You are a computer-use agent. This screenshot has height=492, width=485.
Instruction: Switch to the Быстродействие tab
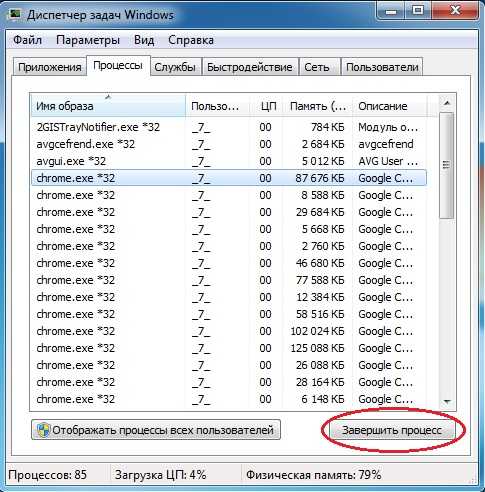tap(250, 67)
